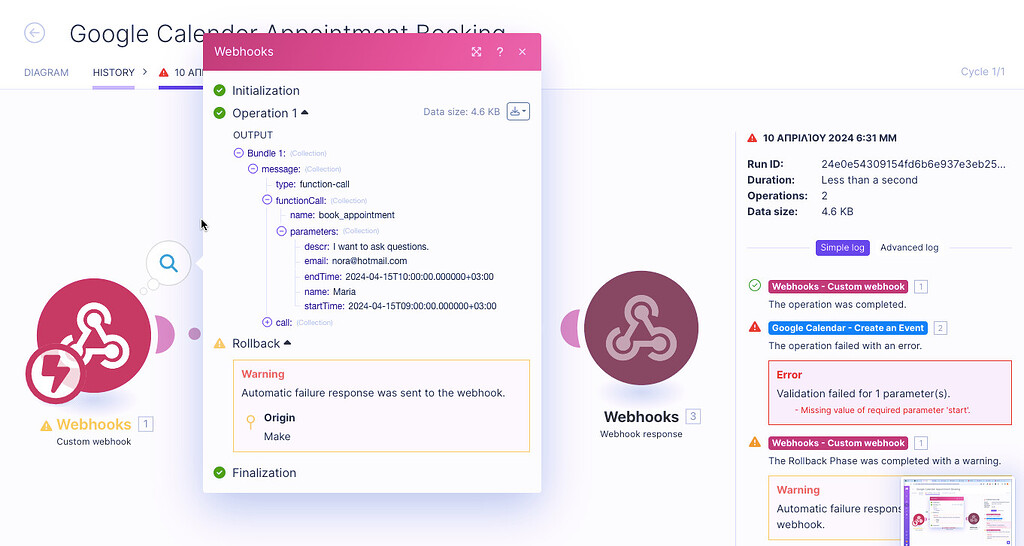Click the descr value text
This screenshot has width=1024, height=546.
[x=381, y=246]
